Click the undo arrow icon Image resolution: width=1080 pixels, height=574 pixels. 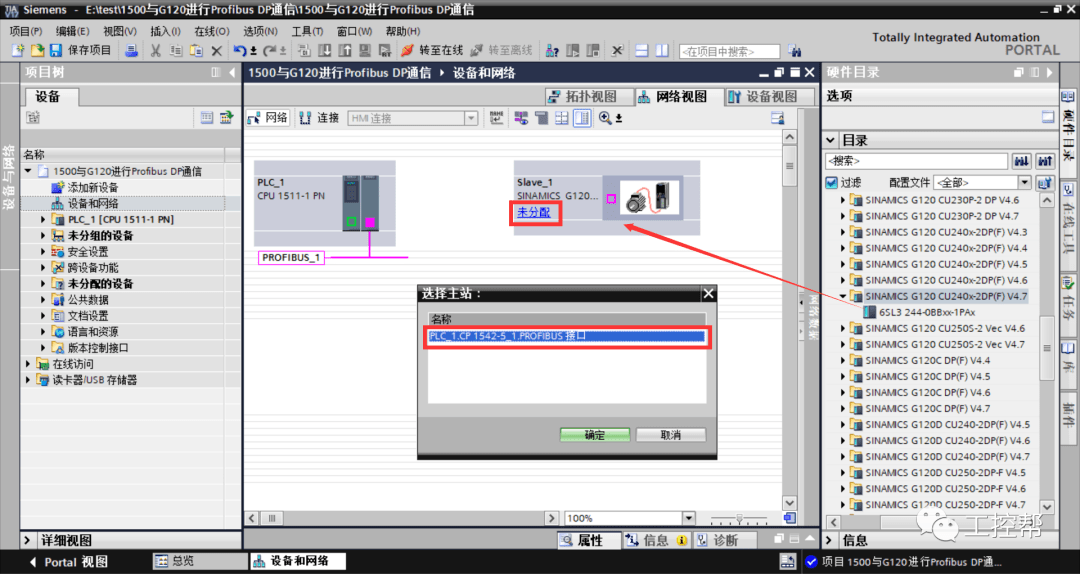tap(240, 50)
